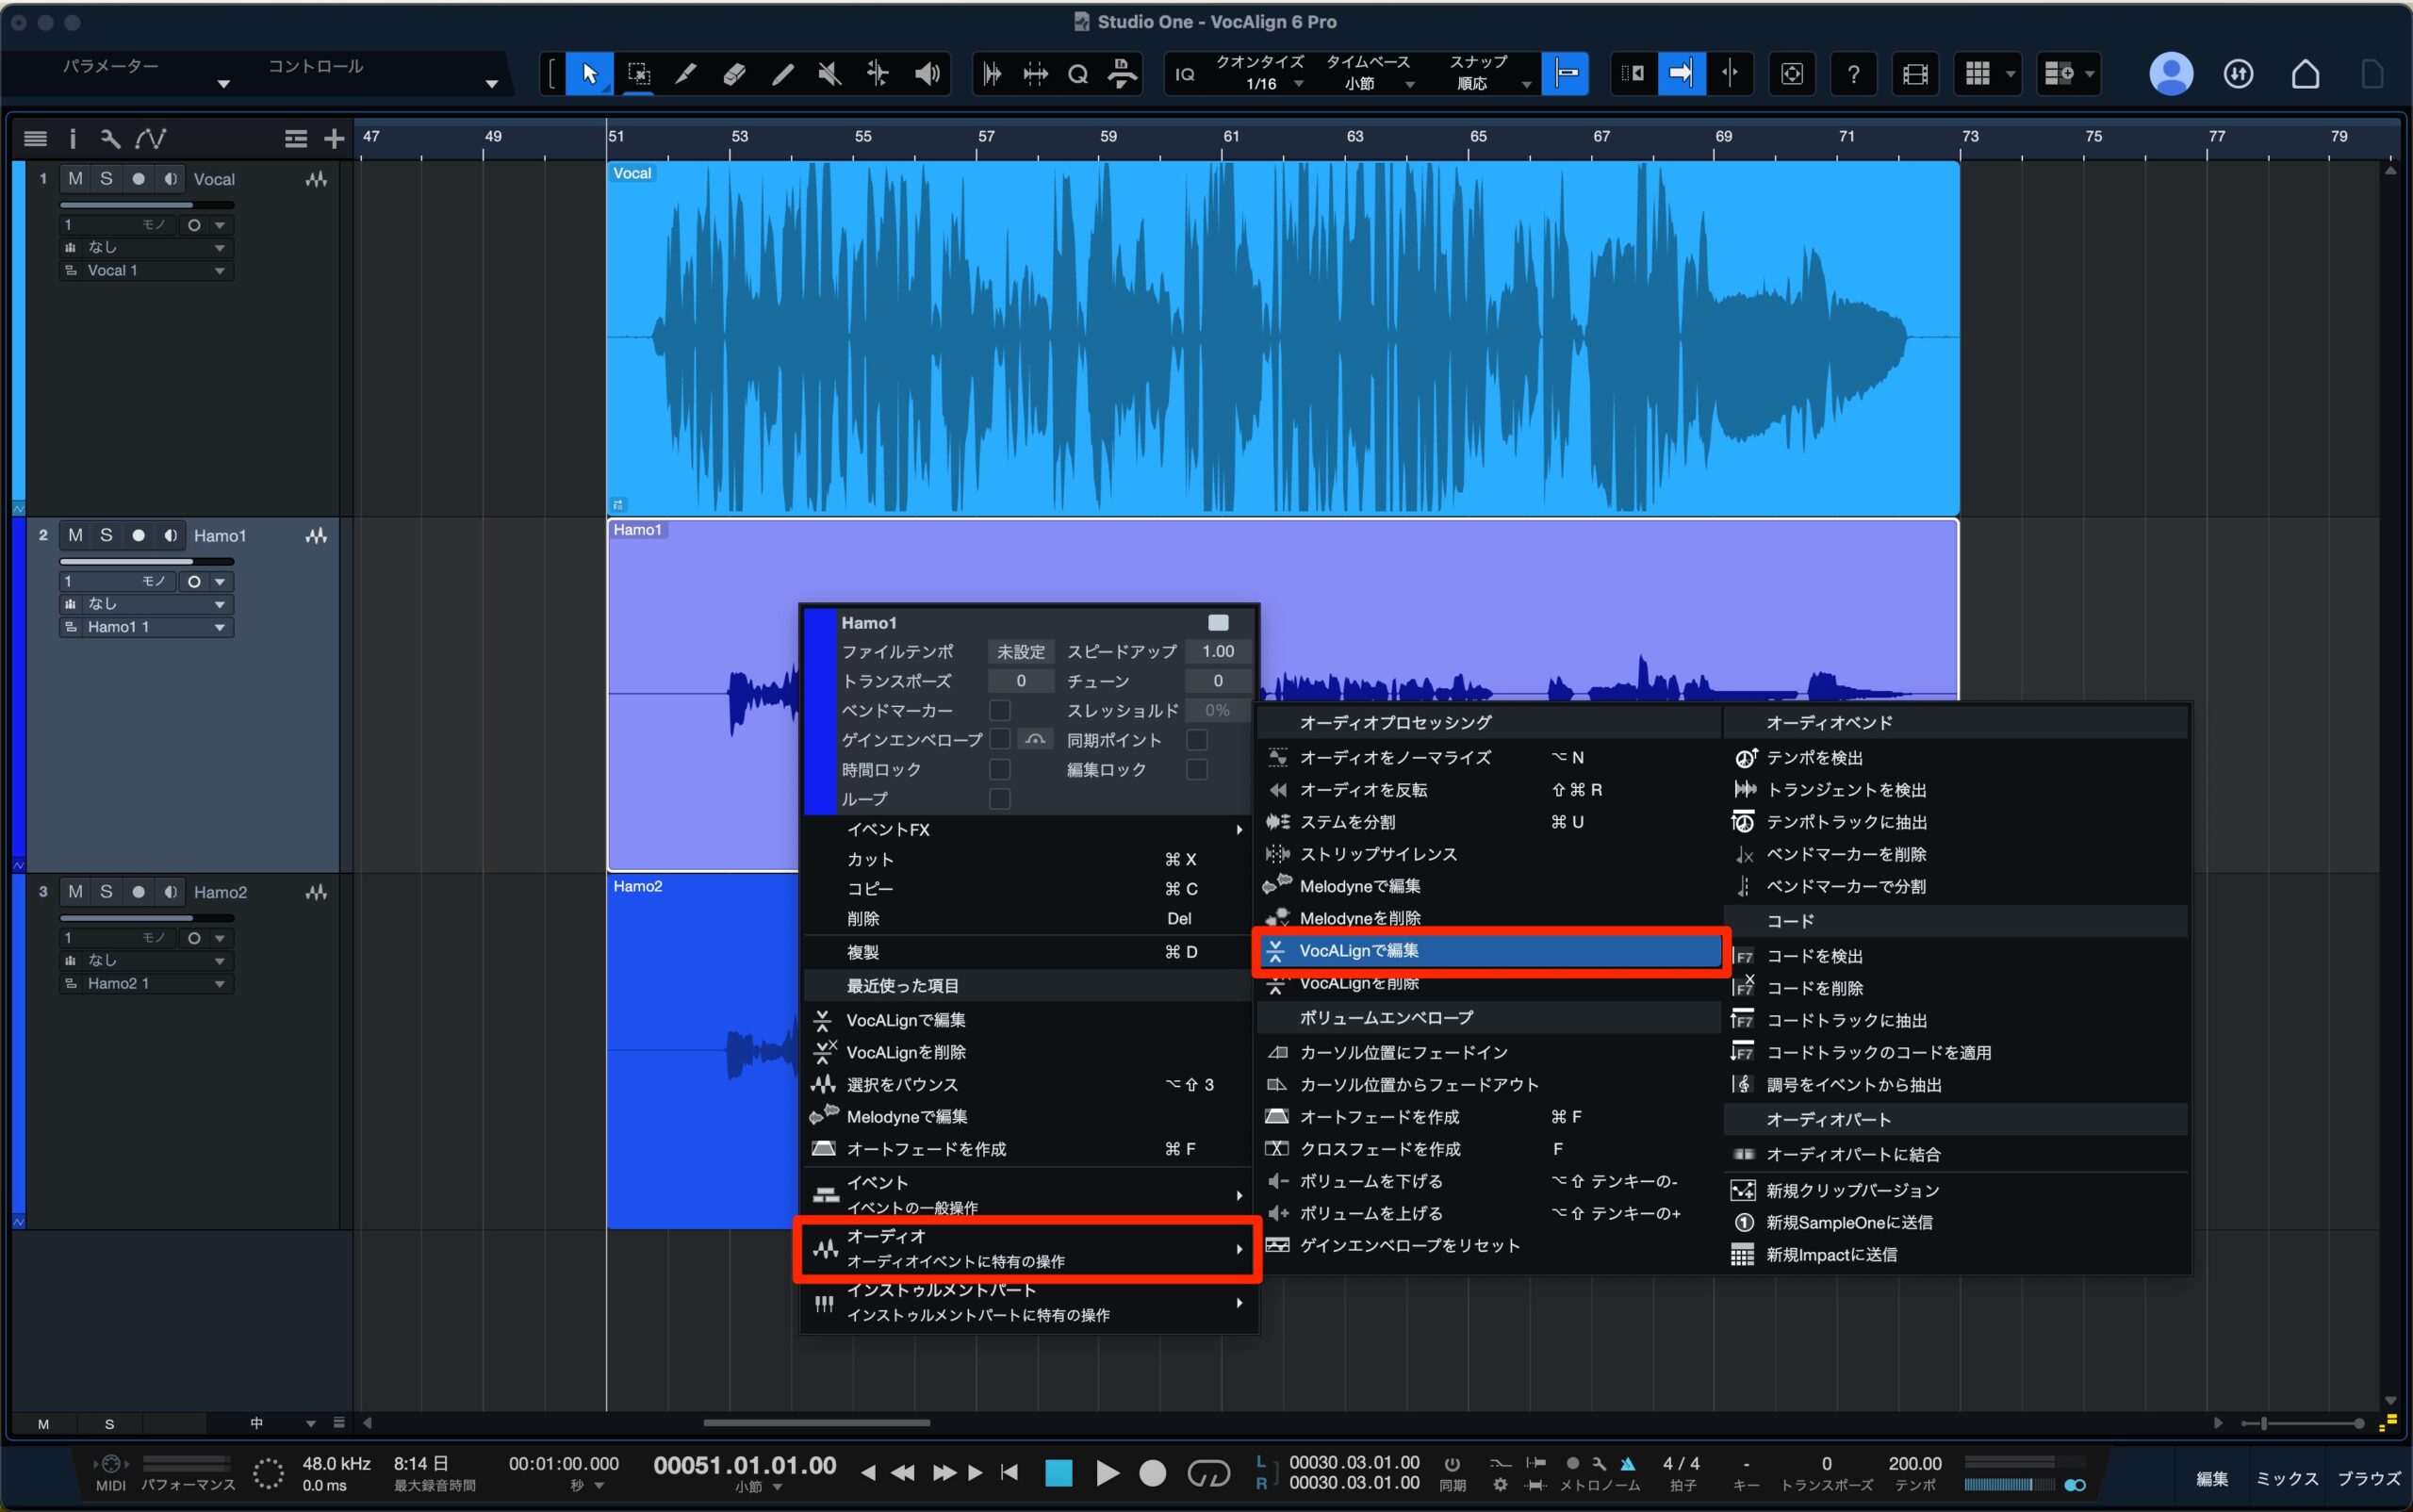Select the Paint (pencil) tool

(x=782, y=74)
